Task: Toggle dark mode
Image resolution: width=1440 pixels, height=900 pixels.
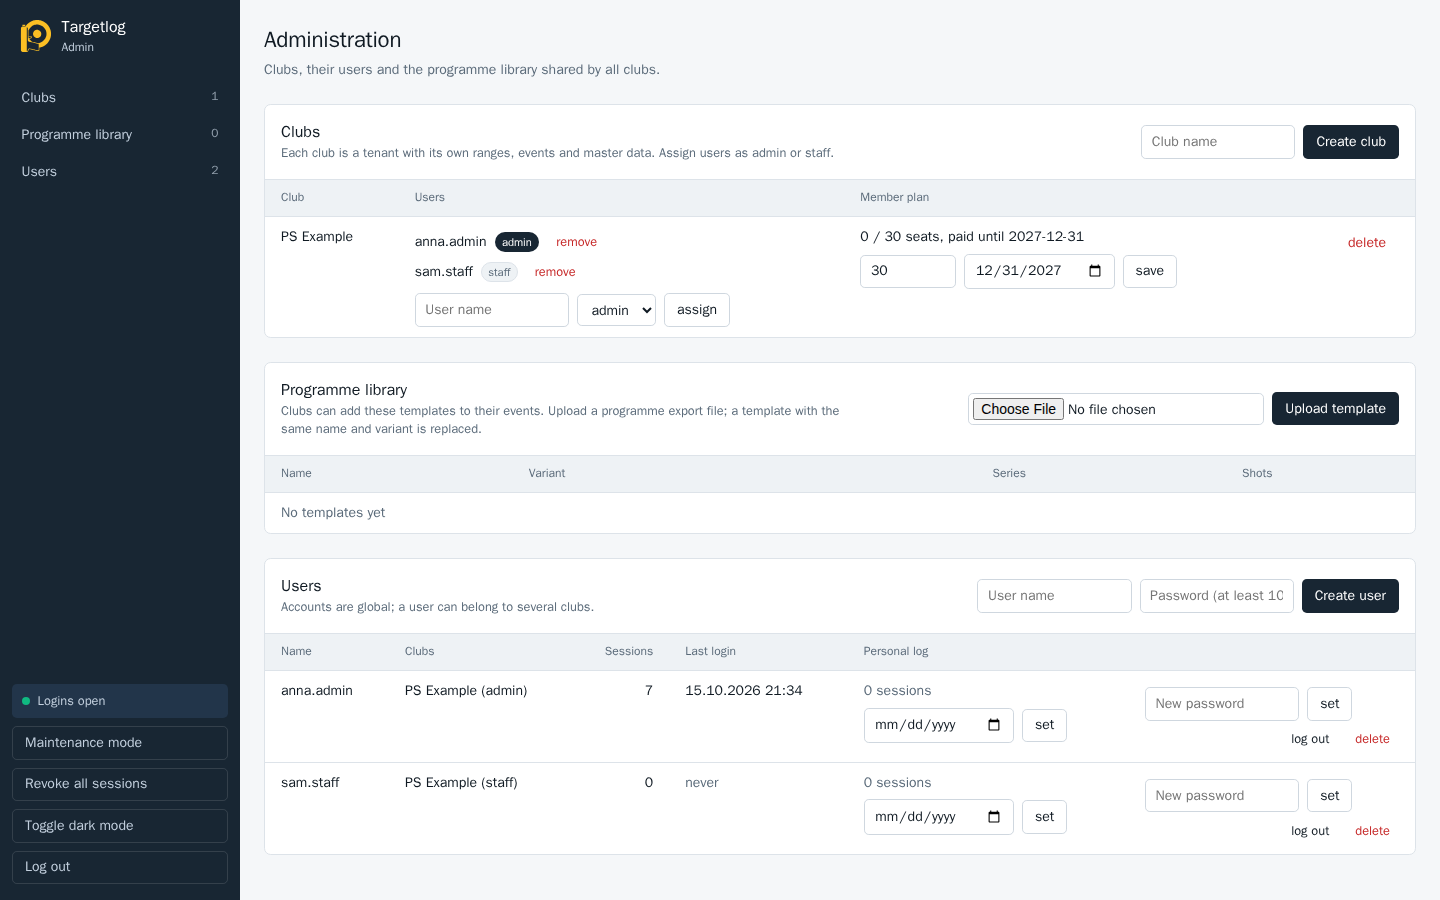Action: tap(120, 826)
